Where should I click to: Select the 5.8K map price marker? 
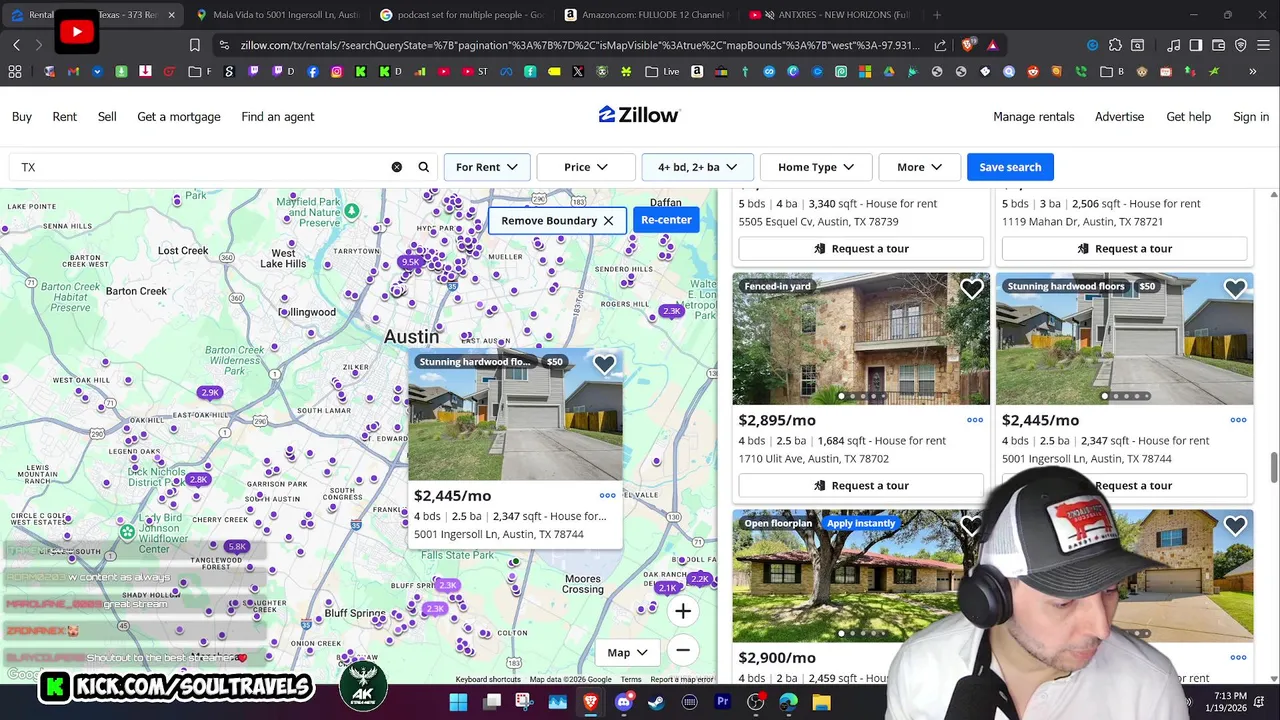(237, 547)
